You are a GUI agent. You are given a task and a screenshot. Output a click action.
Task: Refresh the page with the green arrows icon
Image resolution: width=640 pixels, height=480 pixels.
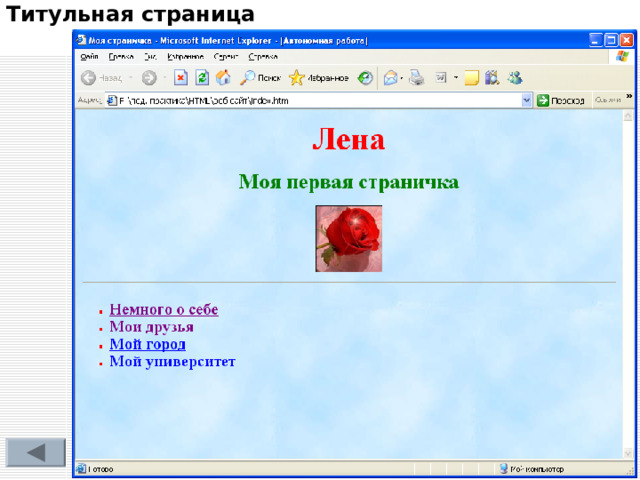point(202,78)
